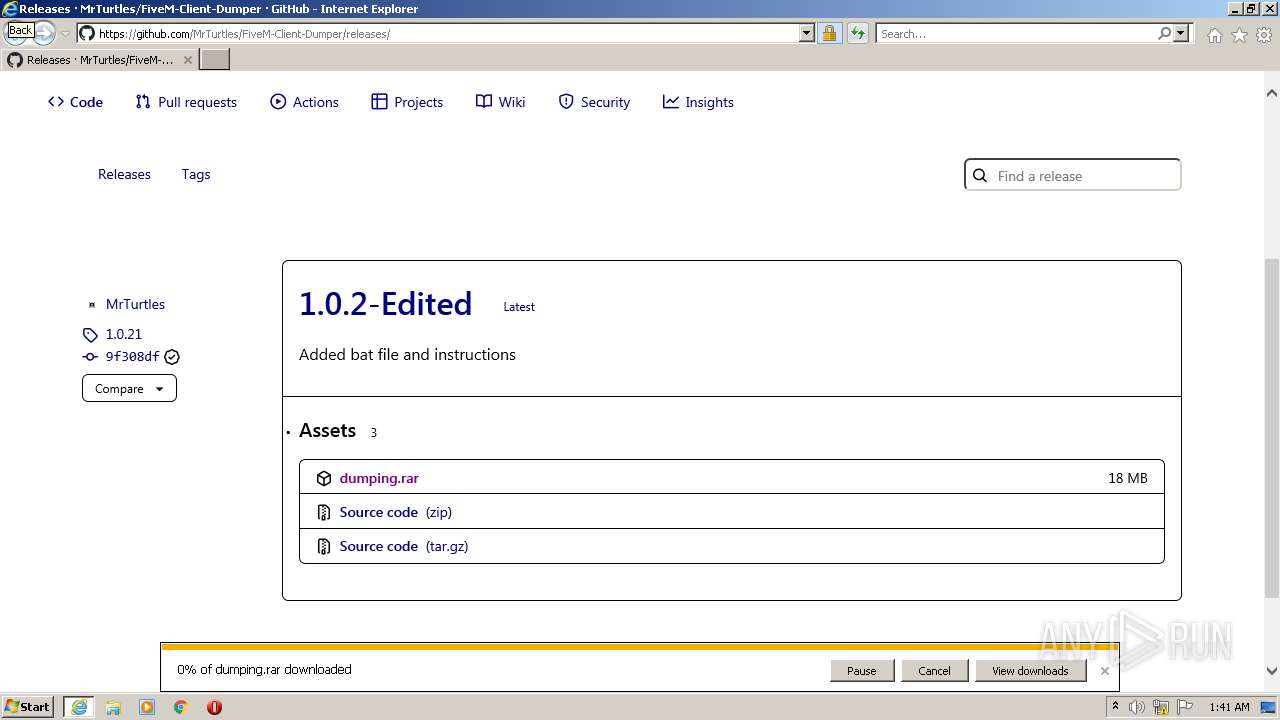Open the Insights tab

pos(698,102)
